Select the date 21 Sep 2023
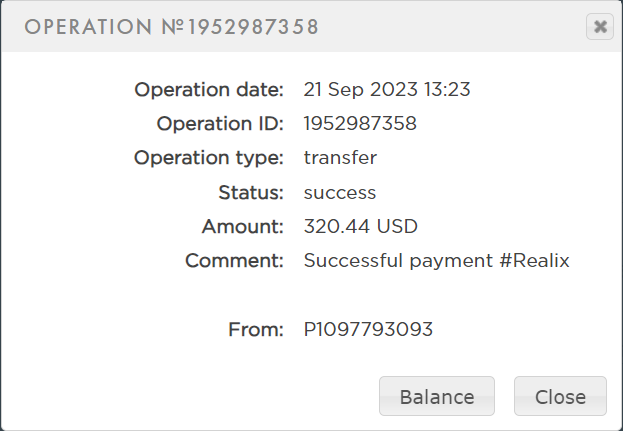The width and height of the screenshot is (623, 431). pyautogui.click(x=364, y=90)
